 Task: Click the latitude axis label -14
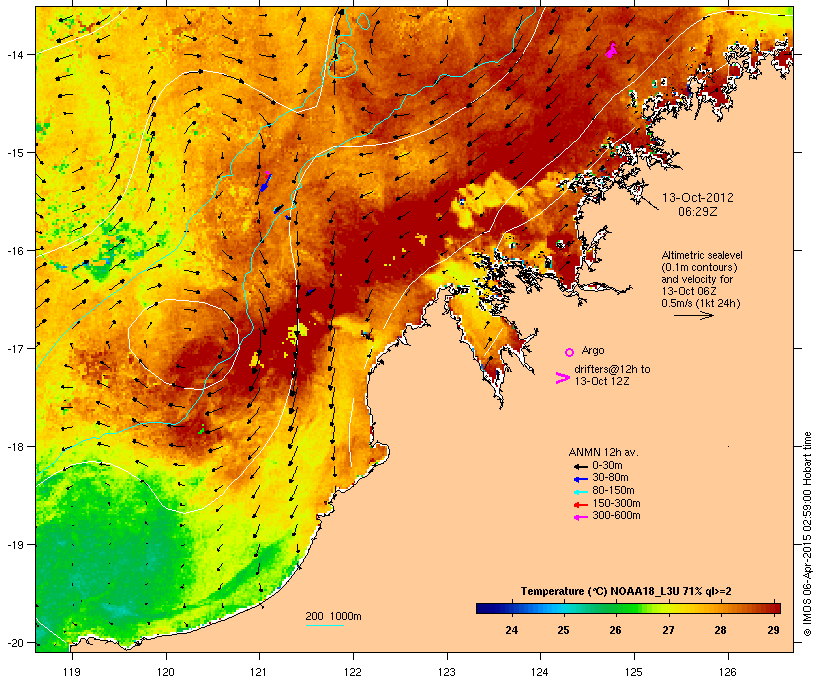coord(15,54)
